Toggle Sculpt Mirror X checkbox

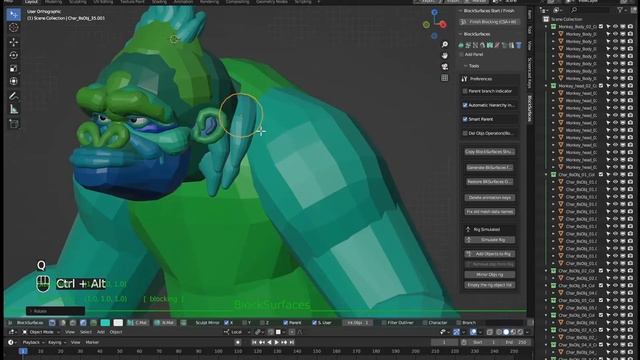coord(227,323)
